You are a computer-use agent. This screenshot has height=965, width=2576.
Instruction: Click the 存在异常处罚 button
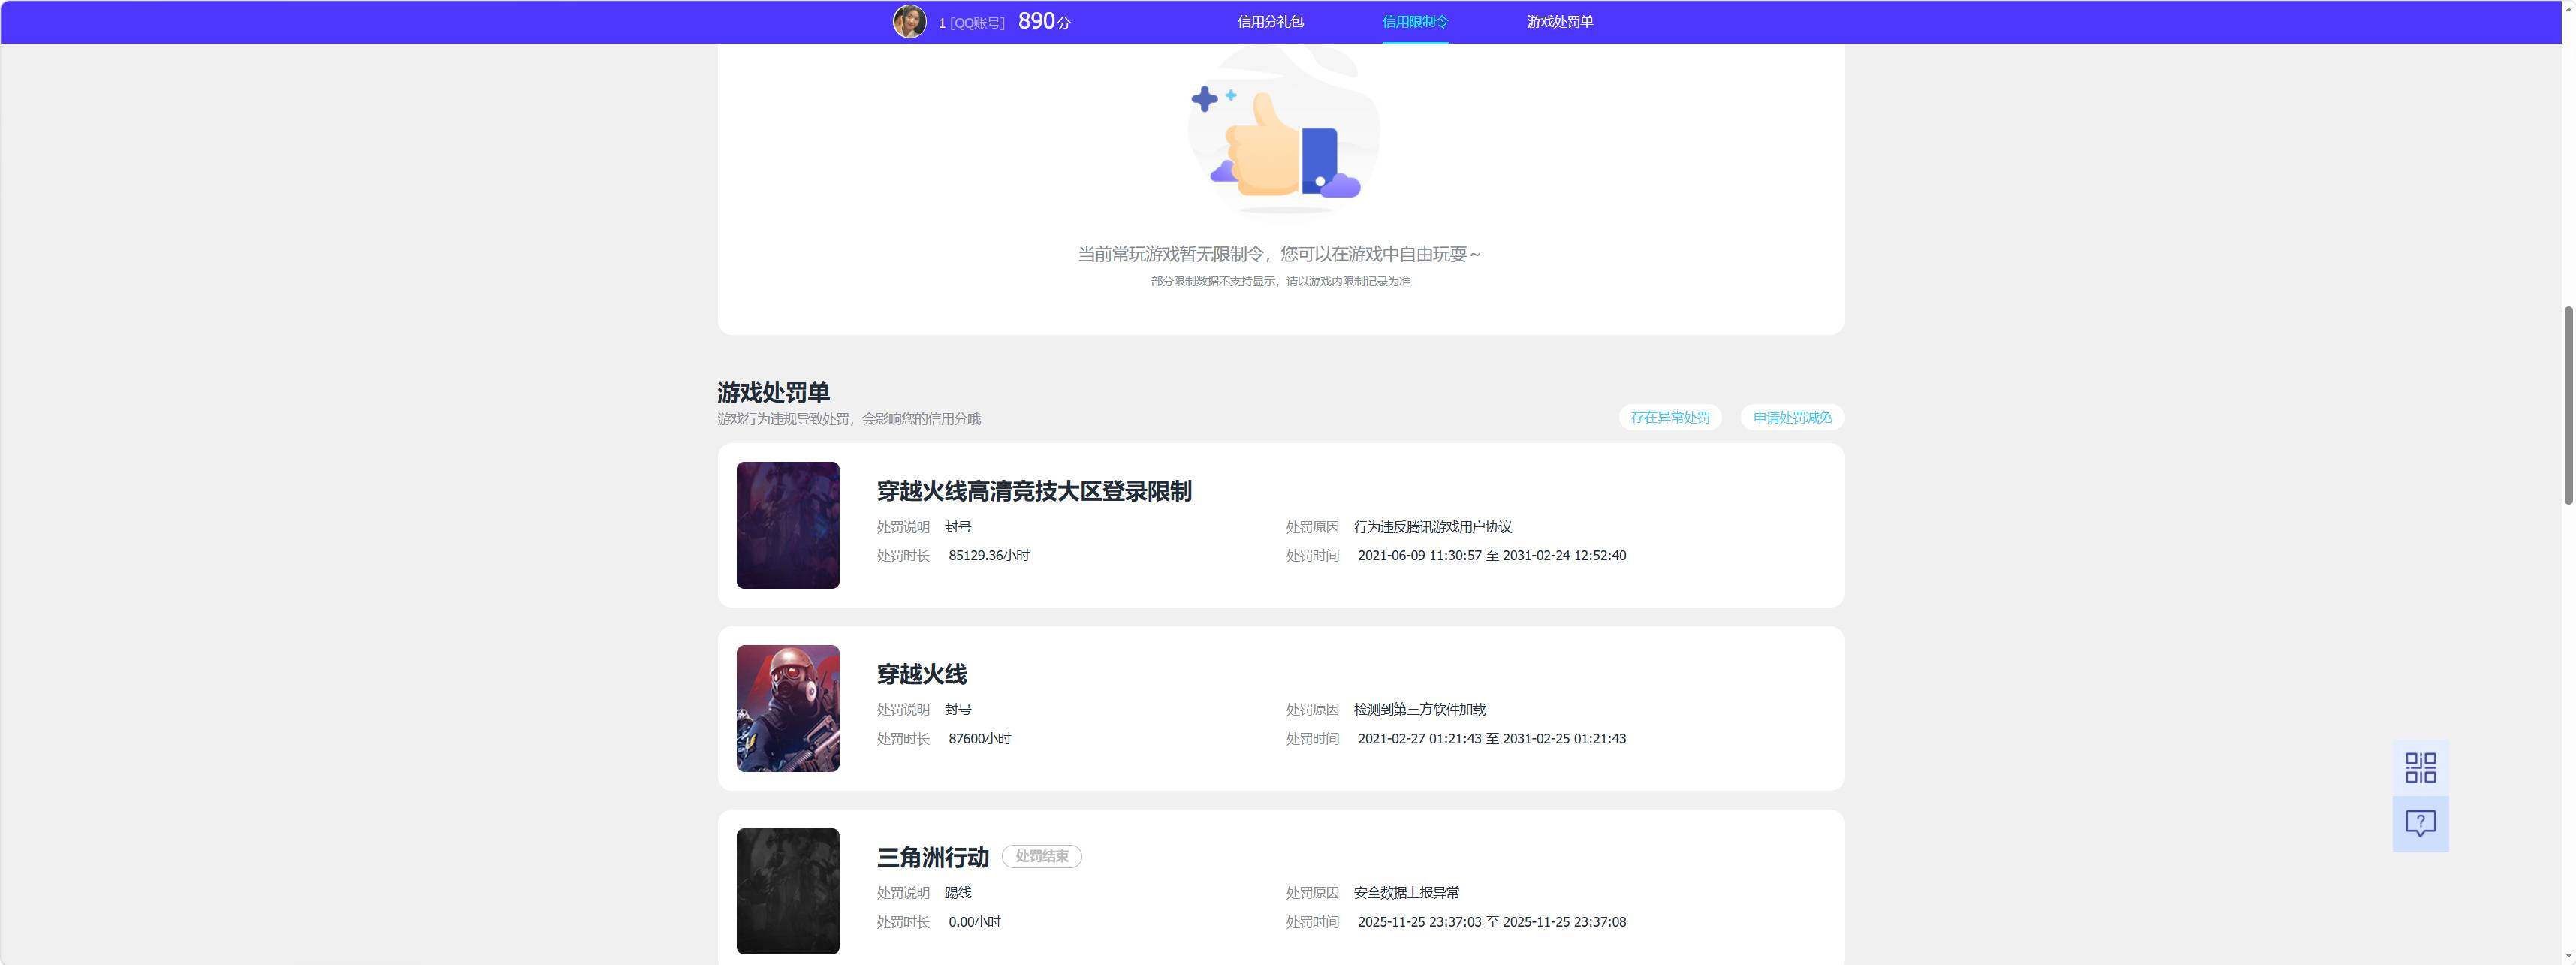coord(1670,417)
